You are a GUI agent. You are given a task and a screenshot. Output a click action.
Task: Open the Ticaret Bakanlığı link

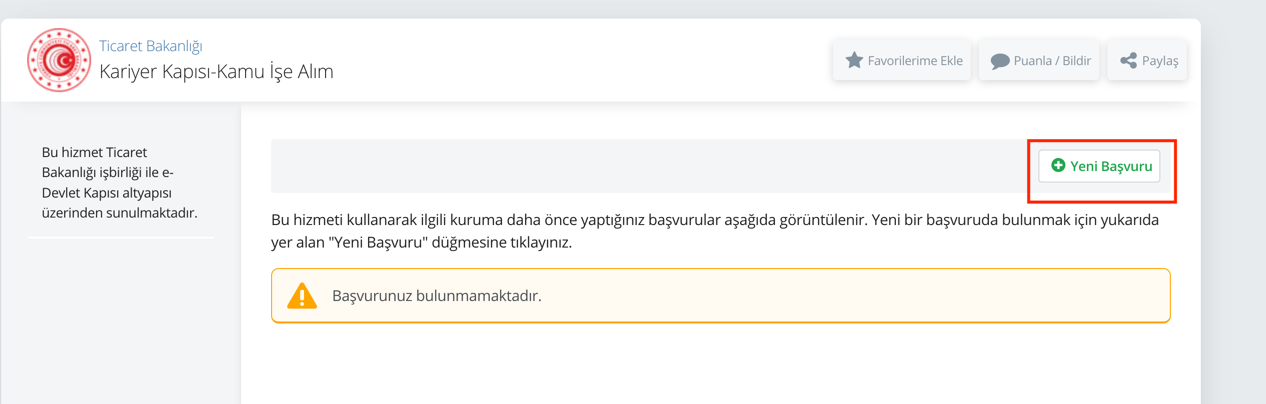point(151,46)
